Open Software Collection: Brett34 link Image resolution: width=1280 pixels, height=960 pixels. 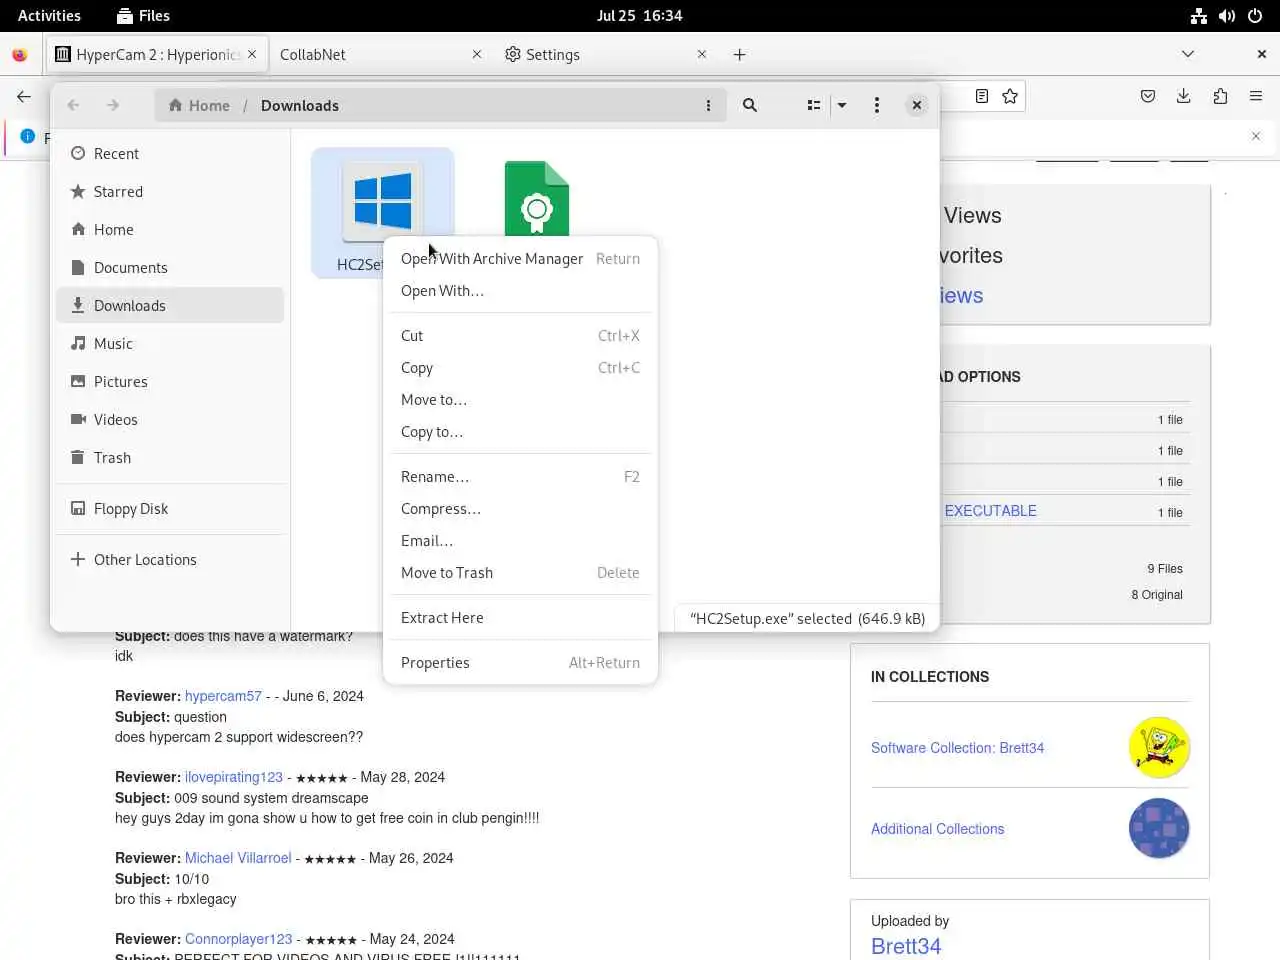[957, 748]
